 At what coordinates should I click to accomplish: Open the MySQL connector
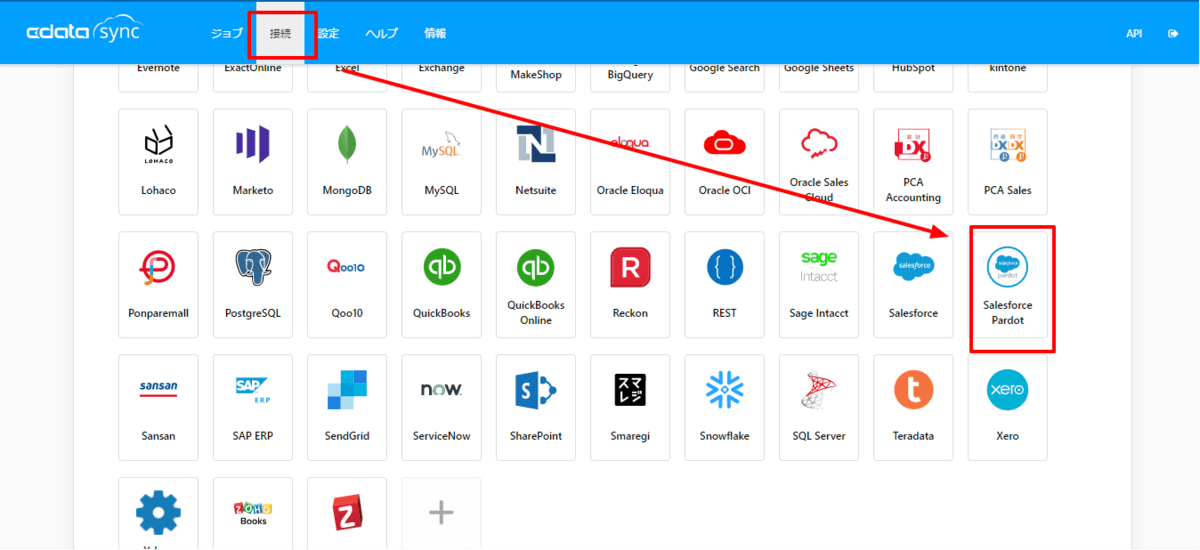coord(441,162)
